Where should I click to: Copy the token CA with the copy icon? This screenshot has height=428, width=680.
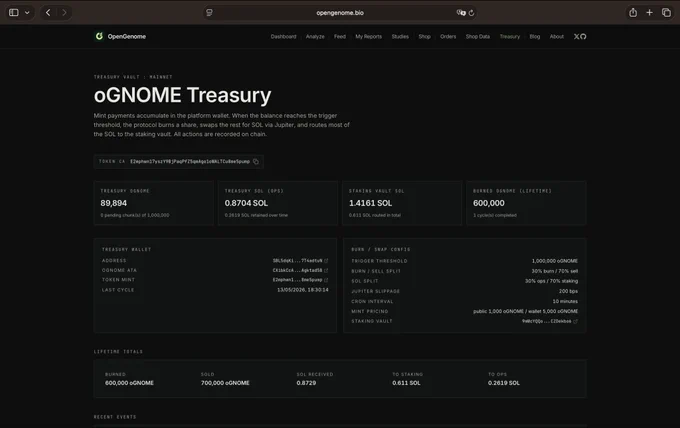256,161
